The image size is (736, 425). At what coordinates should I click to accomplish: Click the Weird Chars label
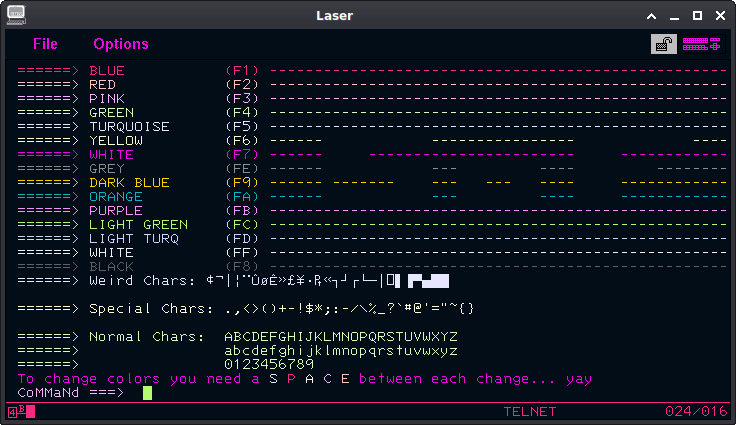(x=142, y=281)
